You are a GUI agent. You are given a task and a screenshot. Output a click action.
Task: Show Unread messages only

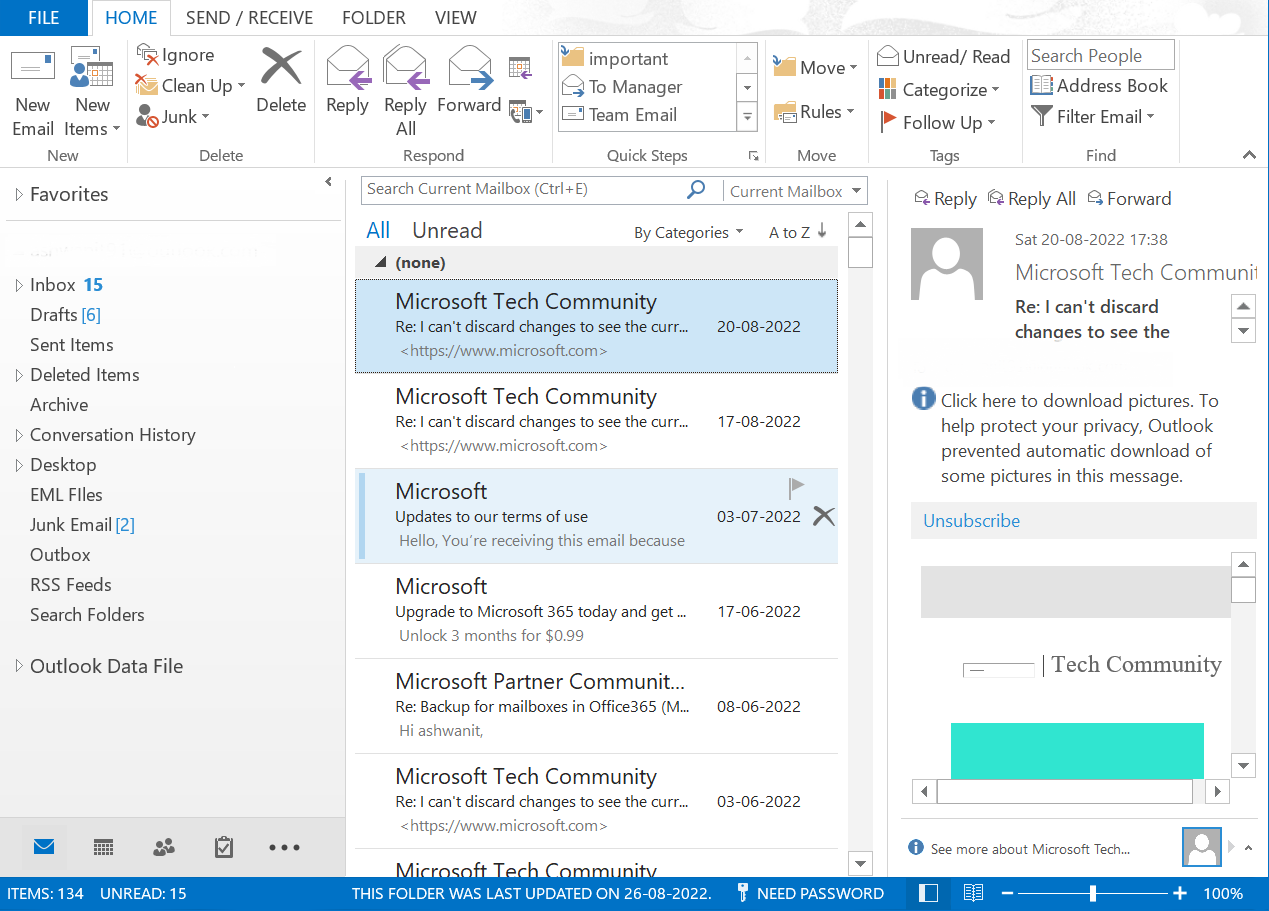[447, 231]
